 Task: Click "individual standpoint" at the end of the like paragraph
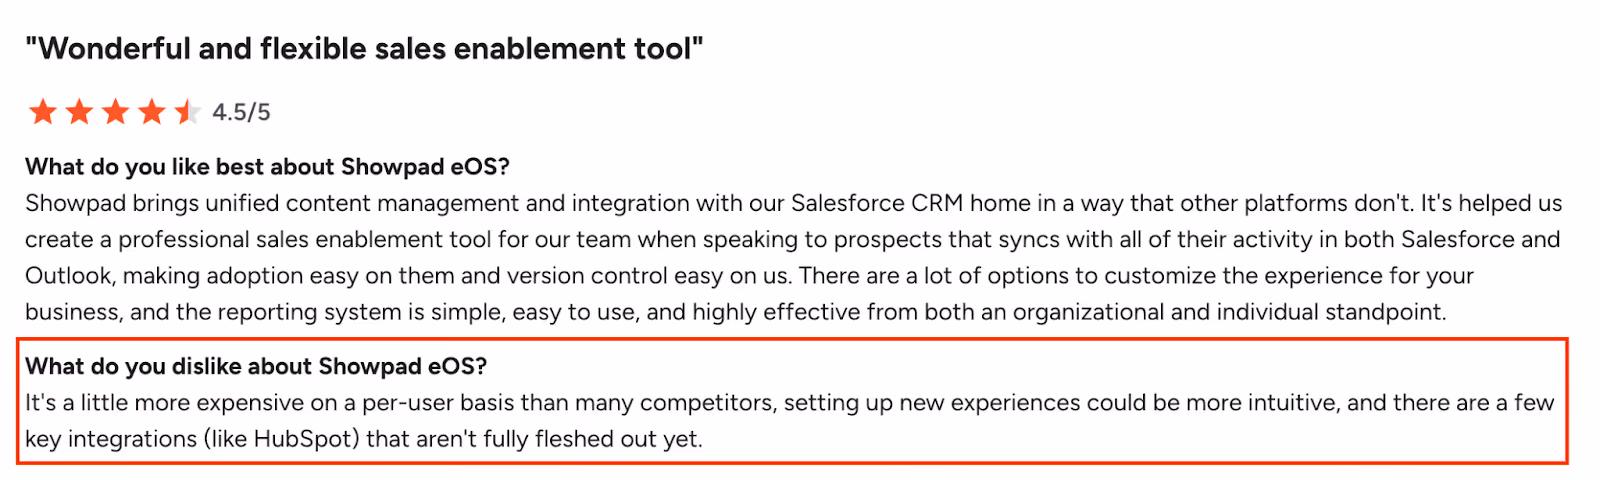(x=1327, y=312)
